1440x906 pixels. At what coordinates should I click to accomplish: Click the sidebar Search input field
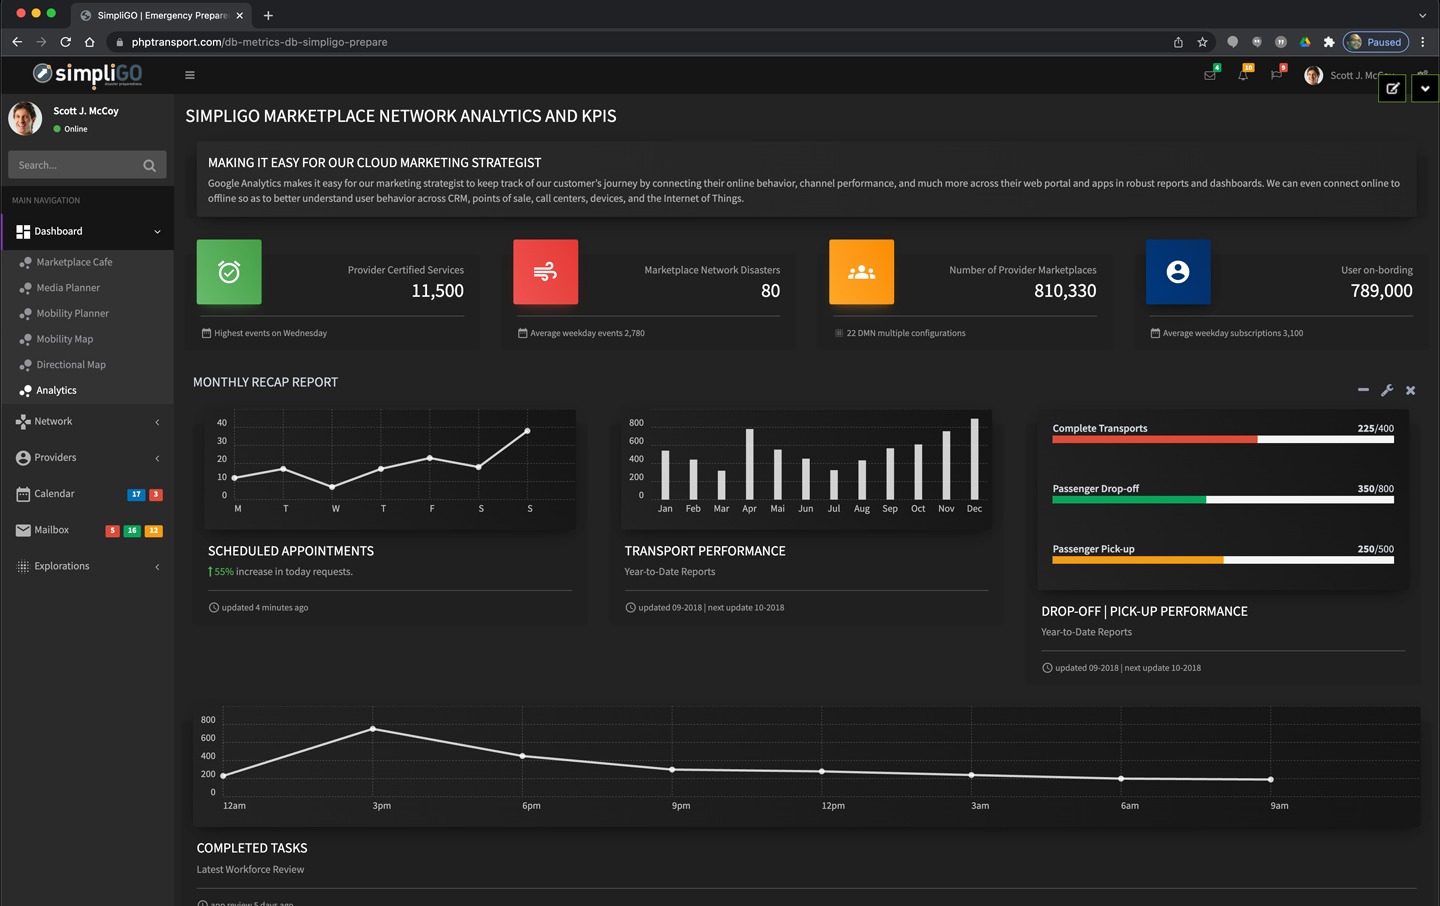(x=76, y=165)
